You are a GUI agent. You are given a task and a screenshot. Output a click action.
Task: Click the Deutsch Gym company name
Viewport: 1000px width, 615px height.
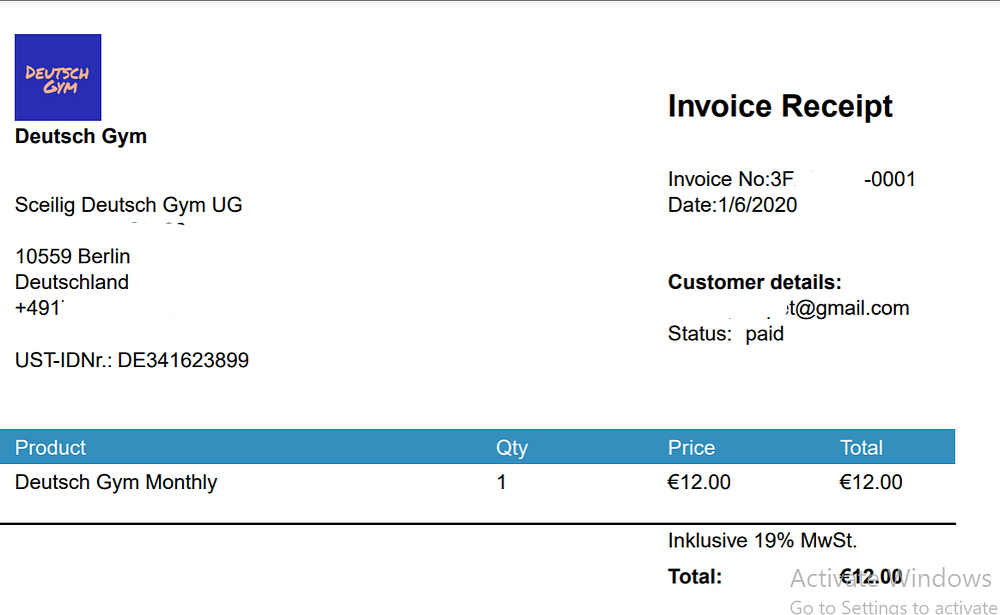(x=81, y=136)
